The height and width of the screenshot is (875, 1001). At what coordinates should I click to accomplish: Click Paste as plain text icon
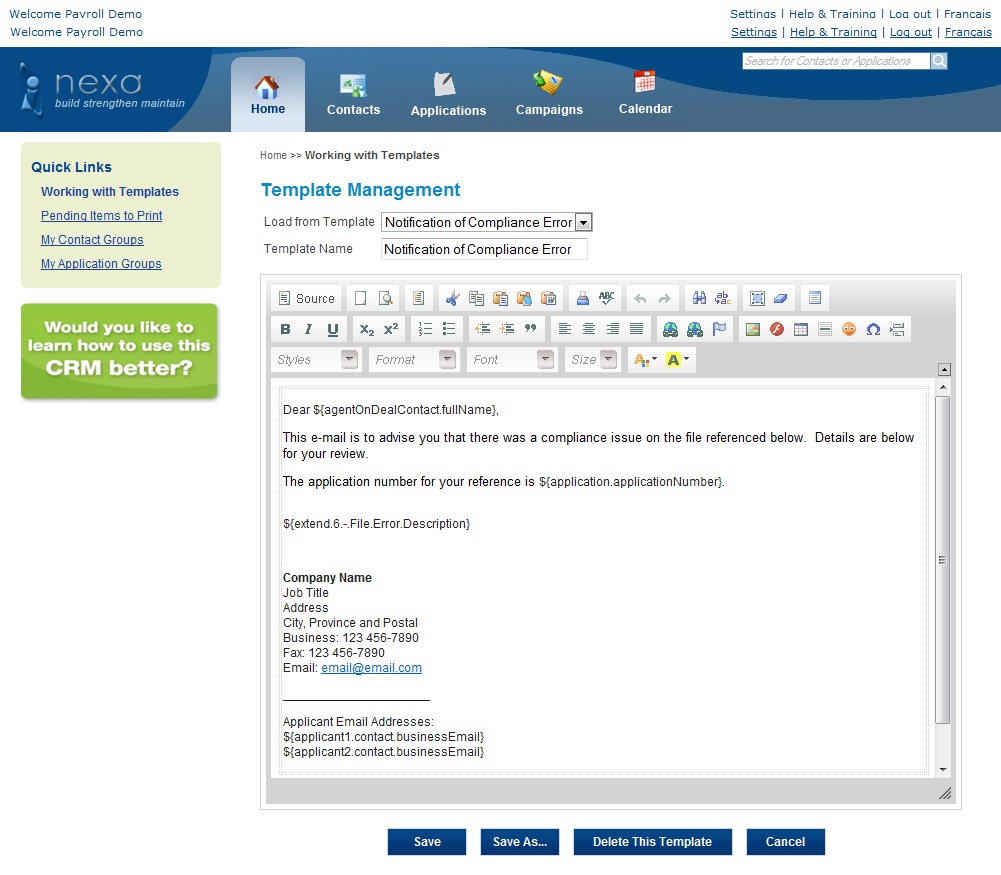tap(524, 298)
